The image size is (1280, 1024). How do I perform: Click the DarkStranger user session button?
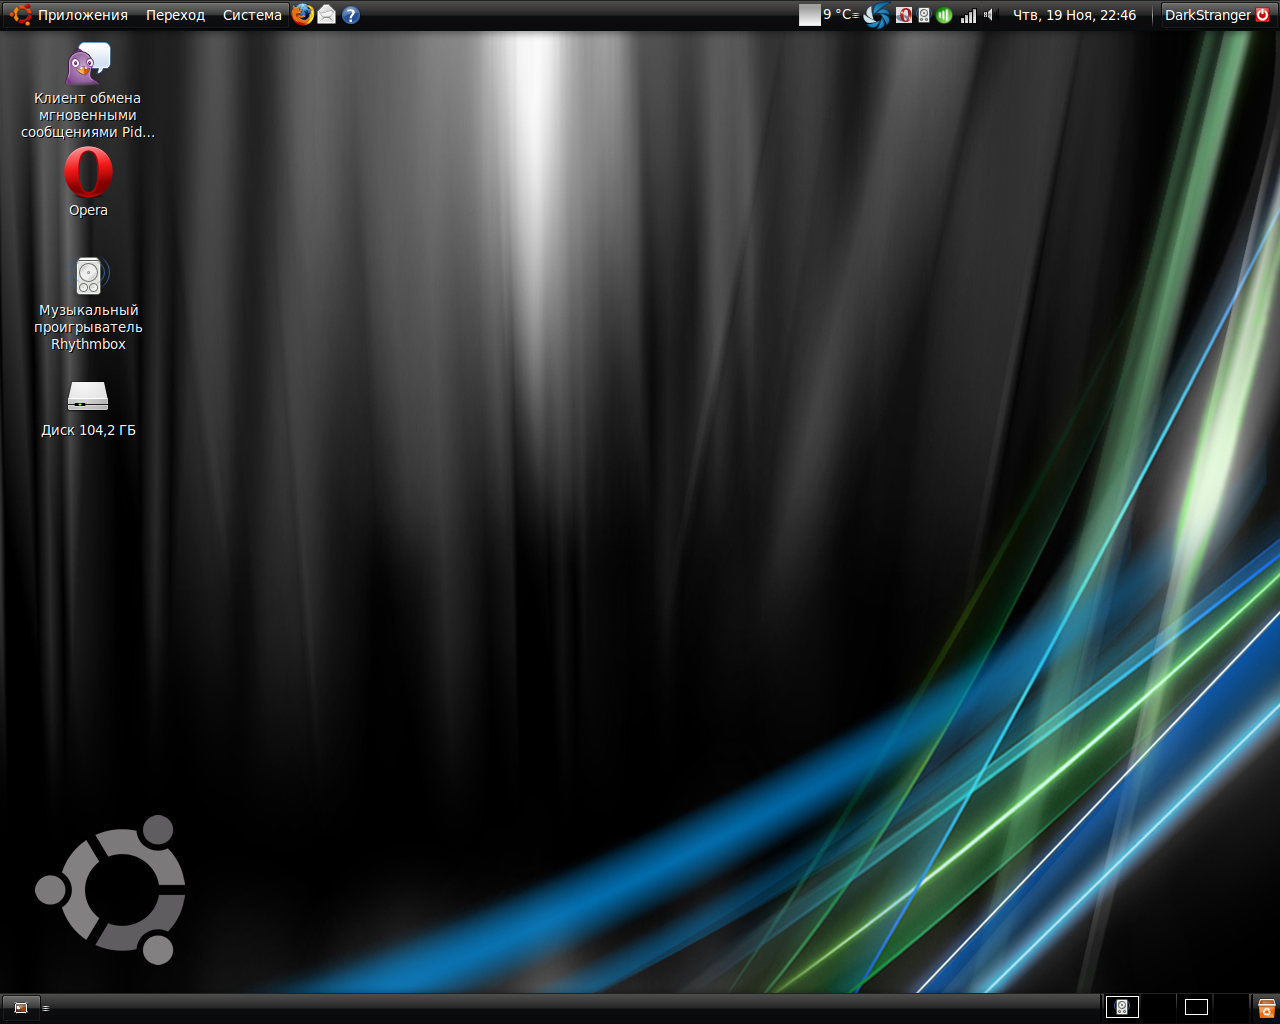pos(1216,15)
